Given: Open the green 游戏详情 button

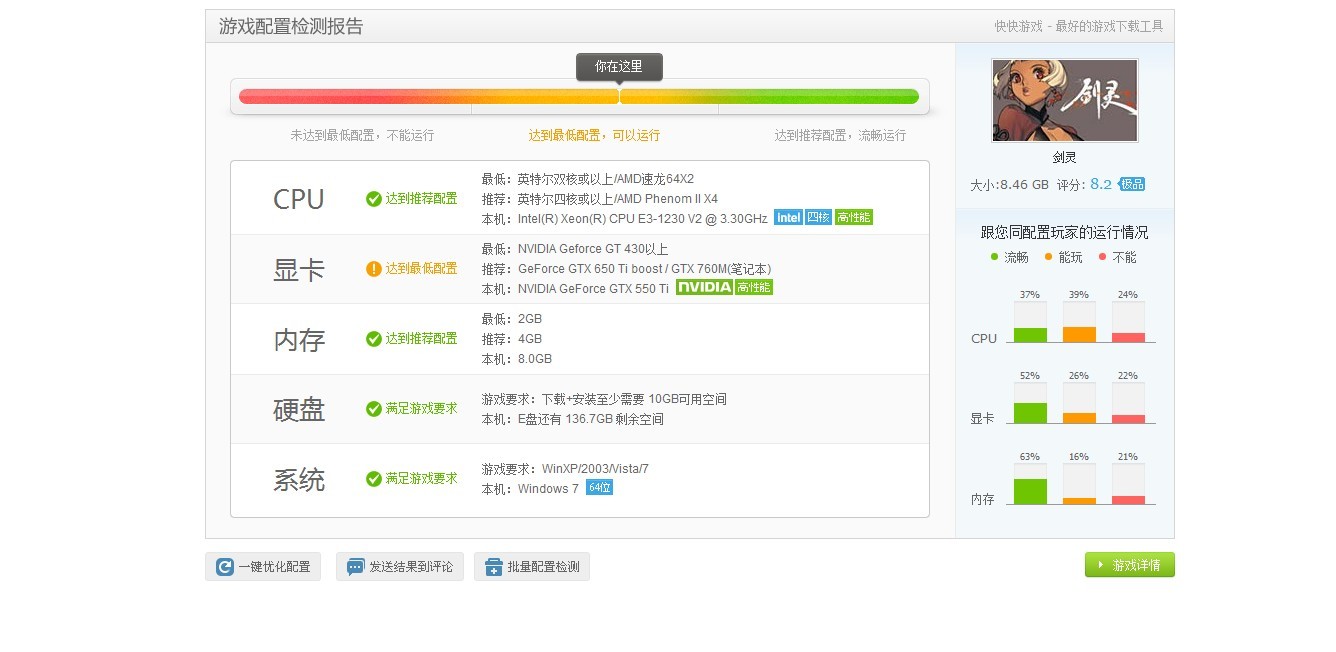Looking at the screenshot, I should (x=1129, y=565).
